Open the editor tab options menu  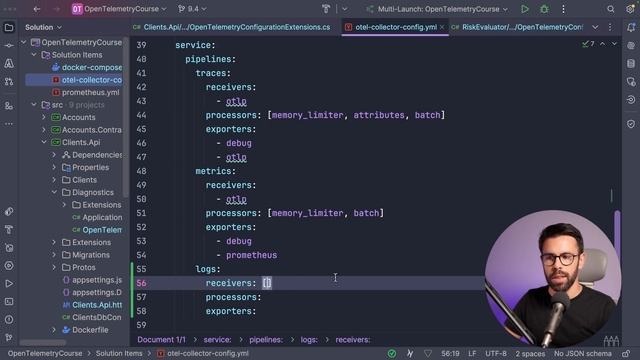[610, 27]
